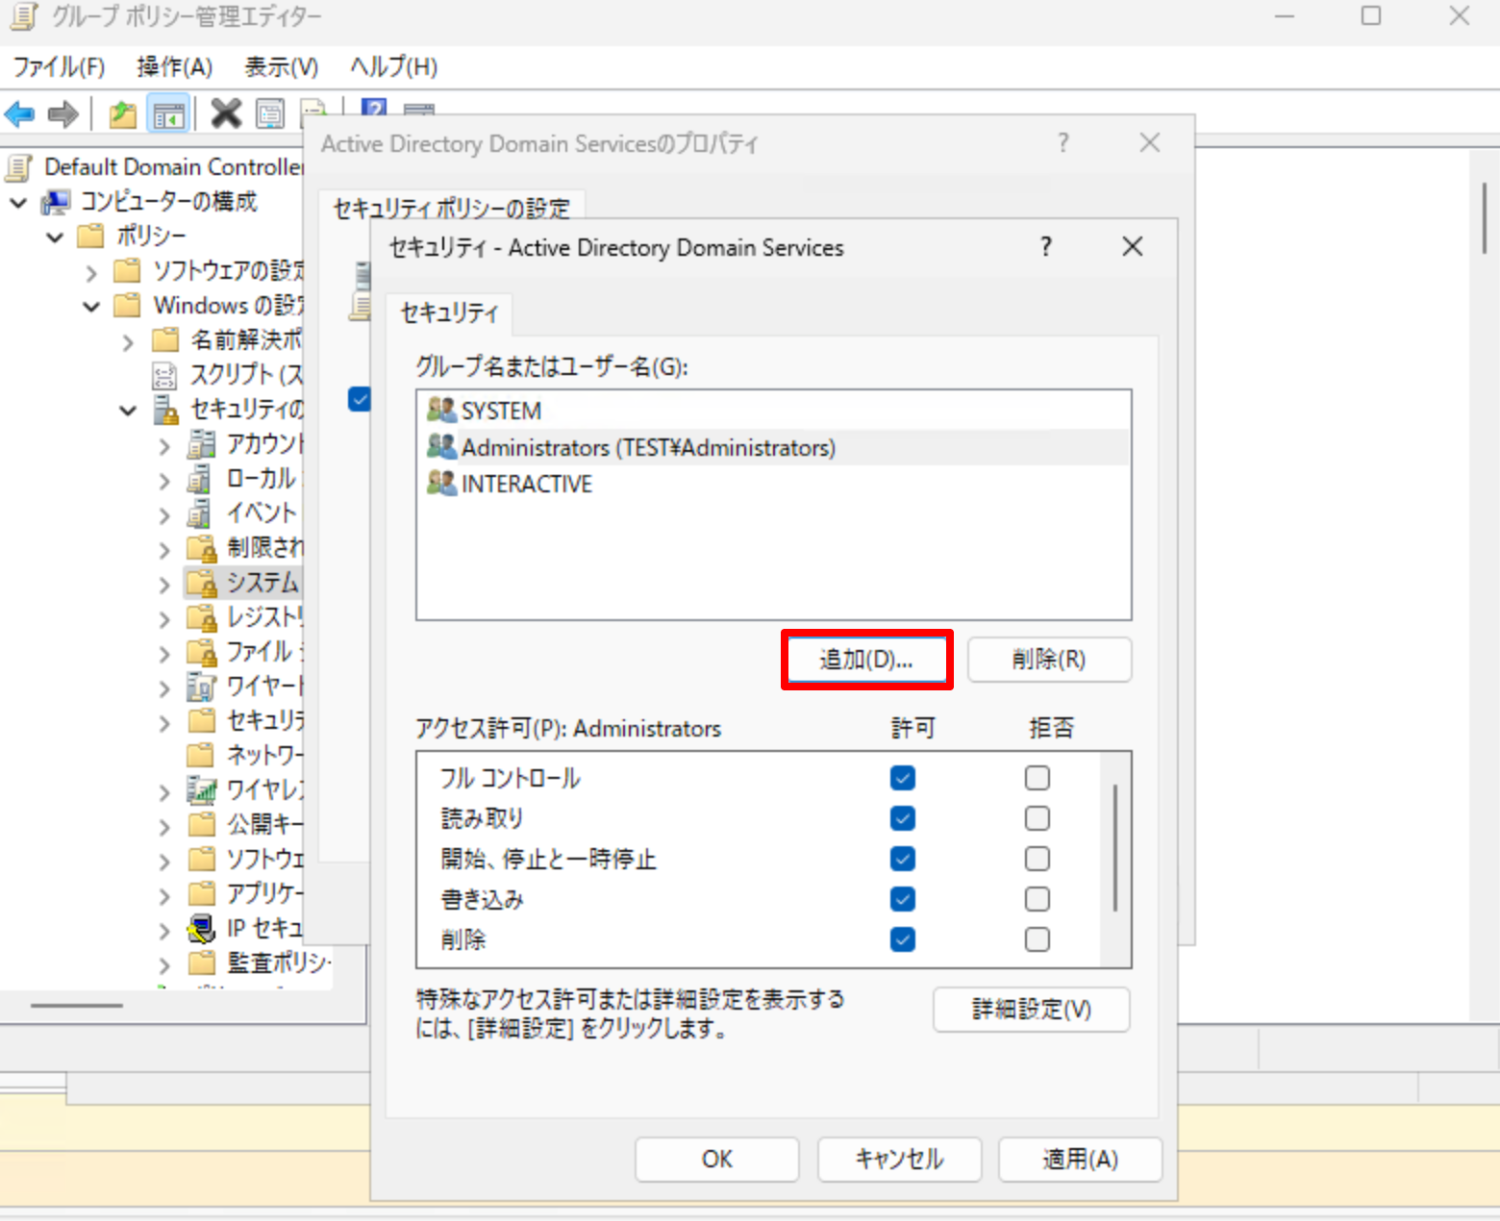Select the SYSTEM entry in group list

(x=774, y=410)
